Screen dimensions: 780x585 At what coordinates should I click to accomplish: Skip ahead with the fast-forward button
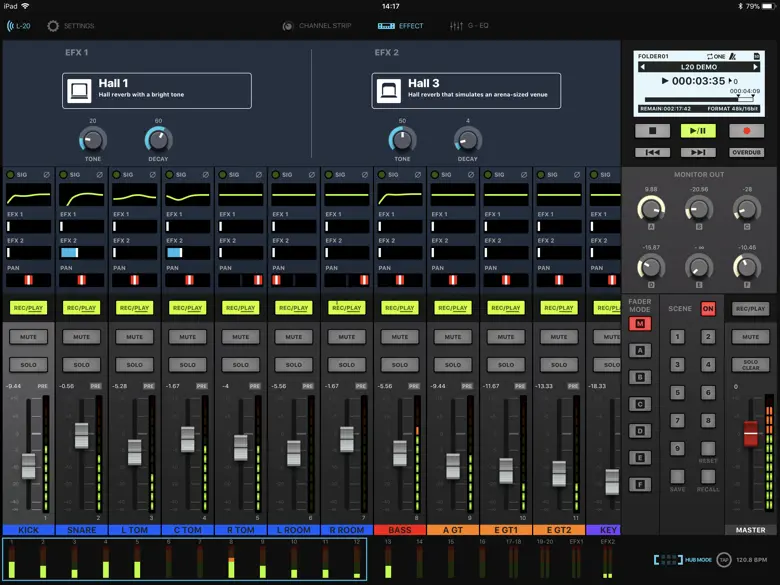tap(698, 152)
